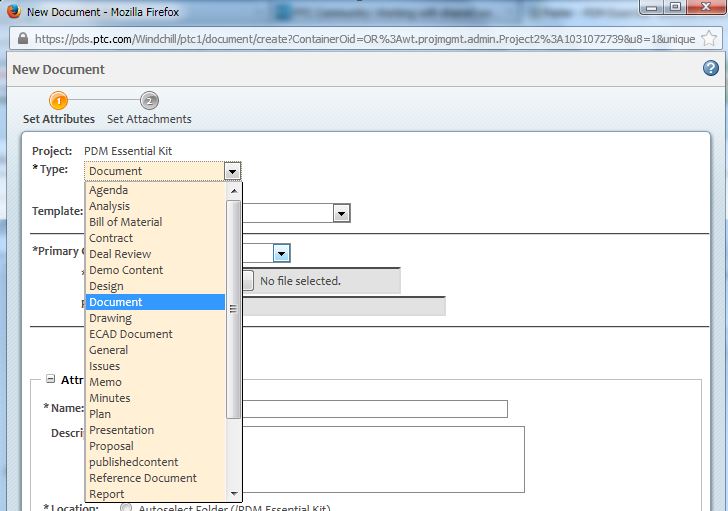
Task: Choose Plan from the list
Action: (x=155, y=414)
